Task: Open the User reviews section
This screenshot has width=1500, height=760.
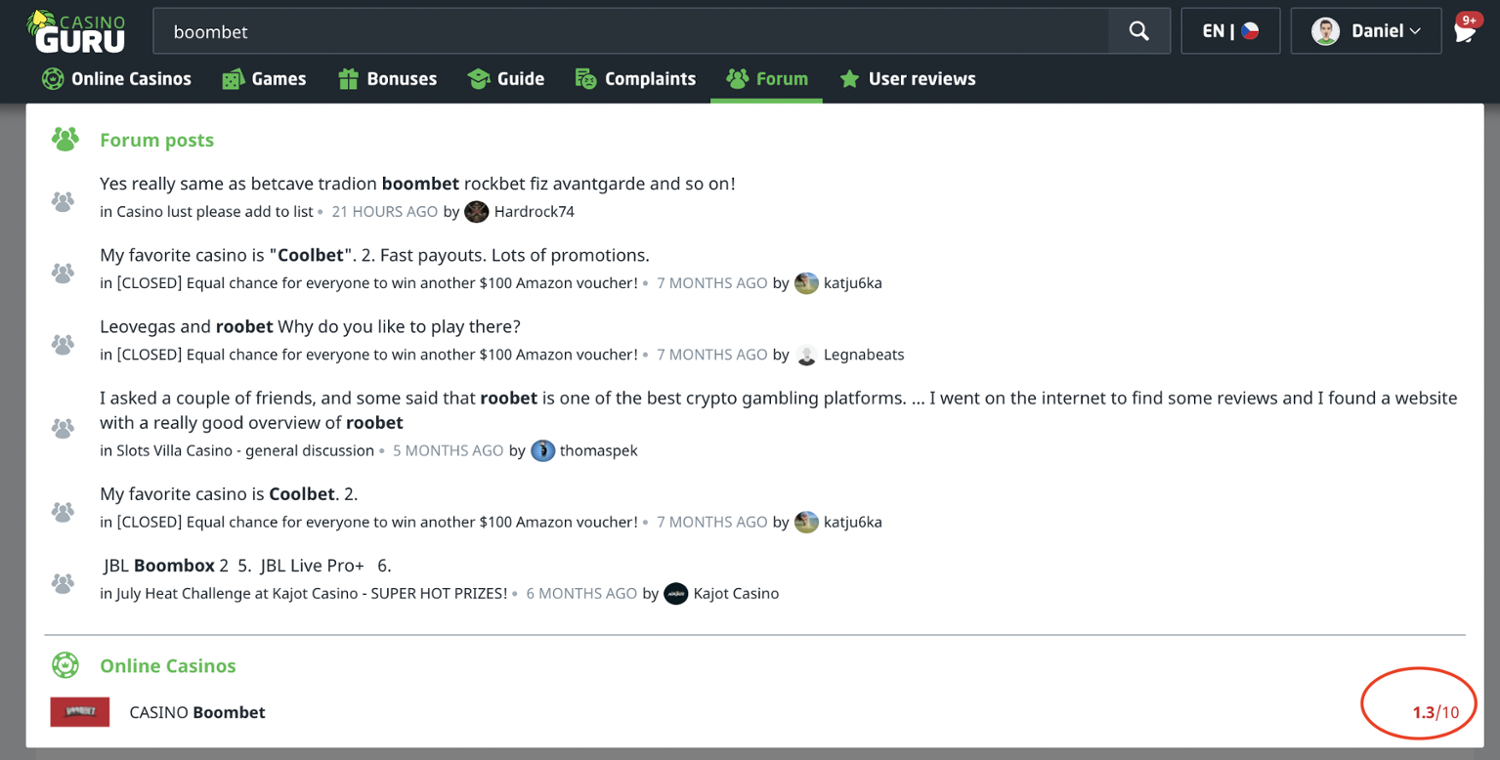Action: click(x=908, y=79)
